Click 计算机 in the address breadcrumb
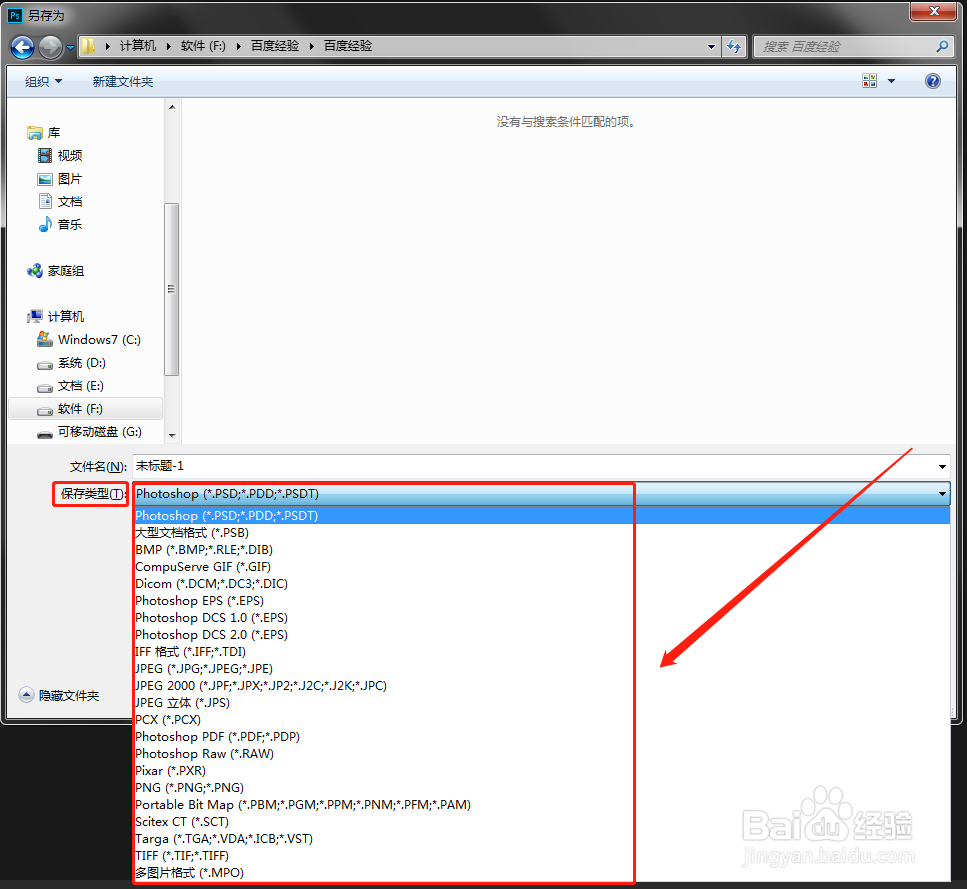The image size is (967, 889). point(138,46)
